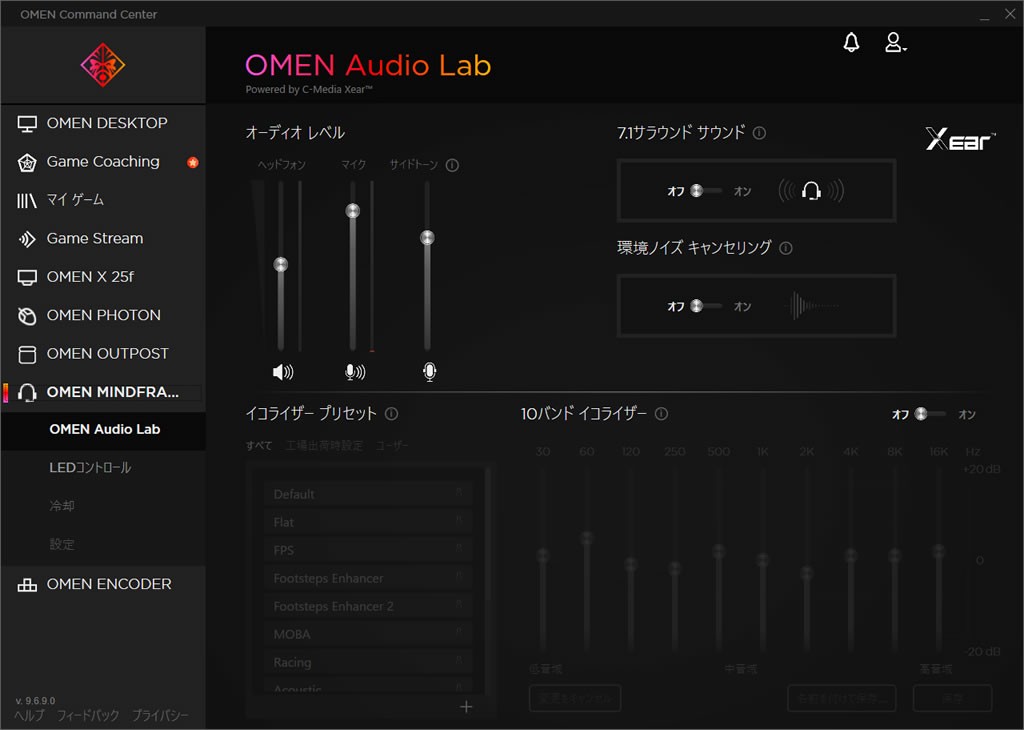1024x730 pixels.
Task: Select 設定 sub-tab under Mindframe
Action: point(62,544)
